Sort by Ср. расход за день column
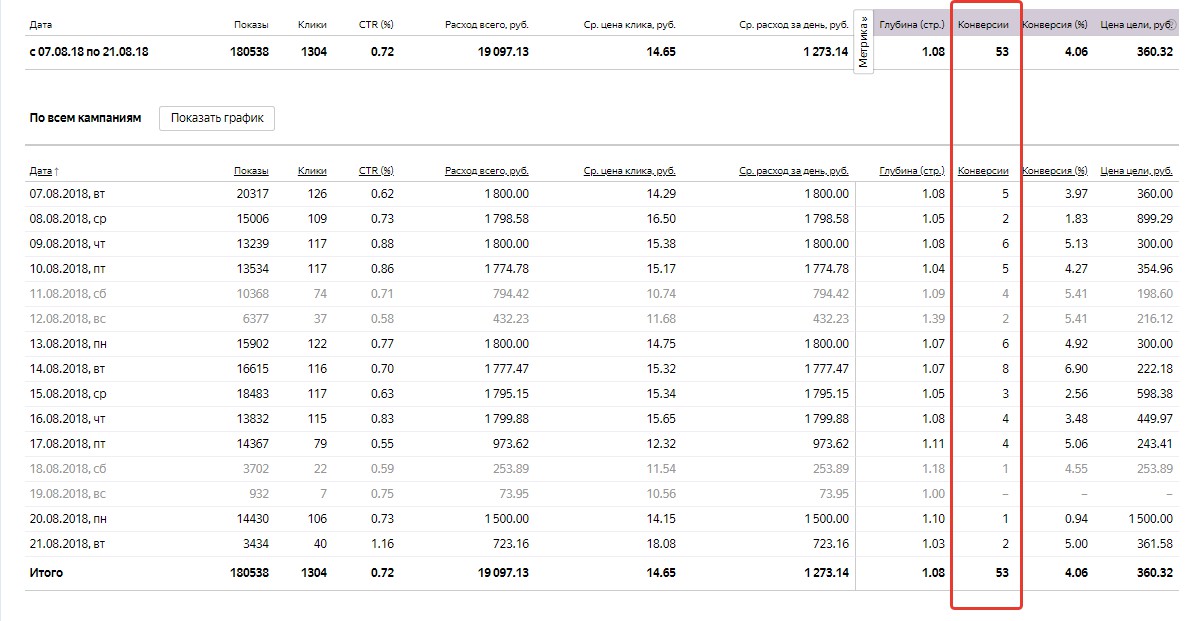The height and width of the screenshot is (621, 1196). point(793,171)
